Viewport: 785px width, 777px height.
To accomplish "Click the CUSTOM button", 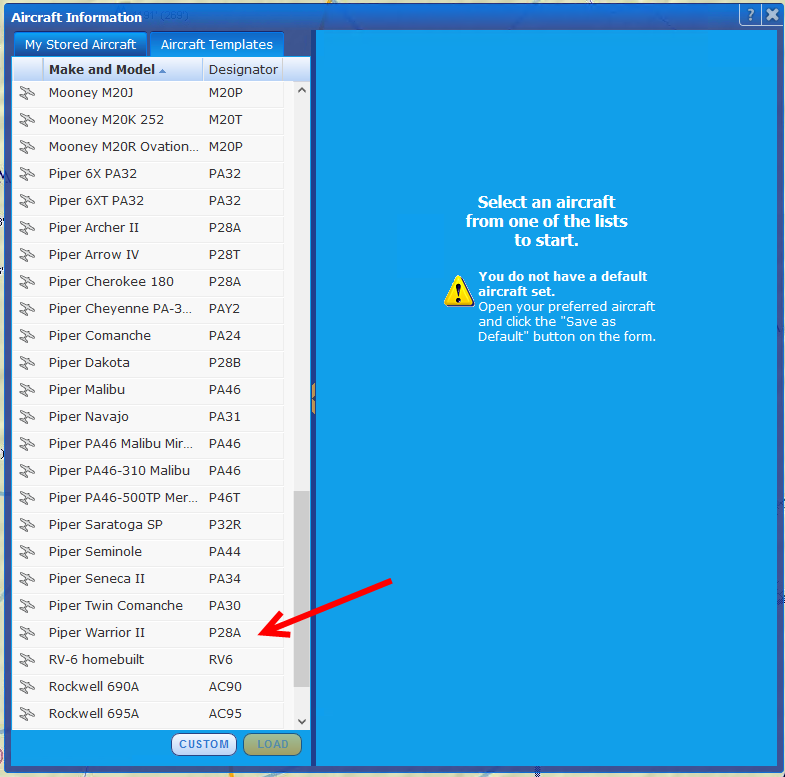I will click(x=204, y=744).
